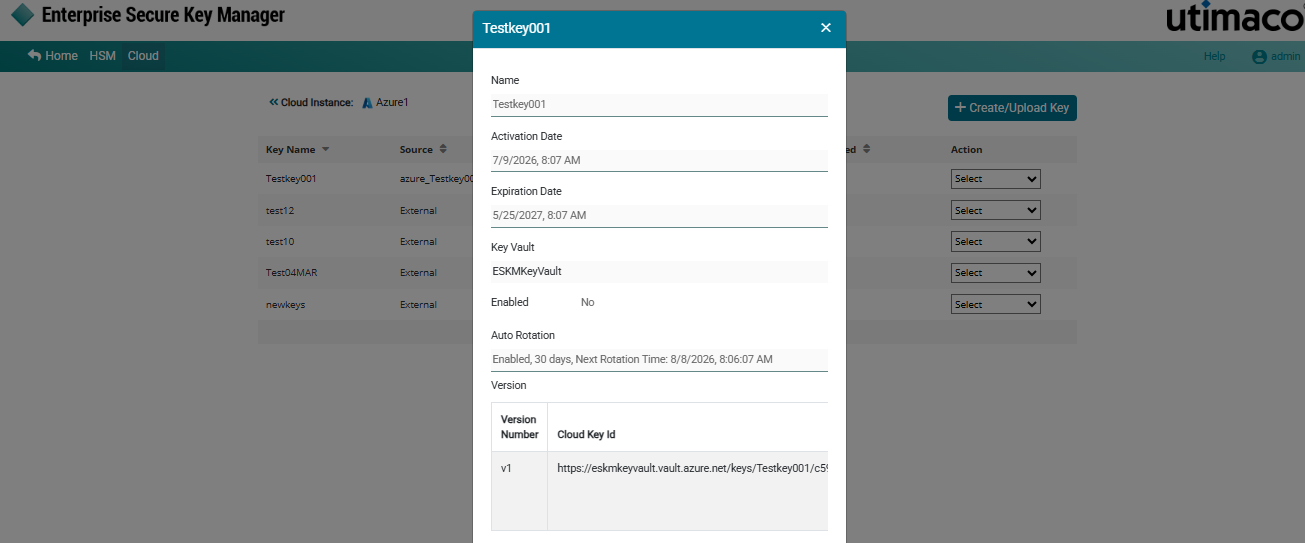Click the Home back-arrow icon

coord(35,56)
